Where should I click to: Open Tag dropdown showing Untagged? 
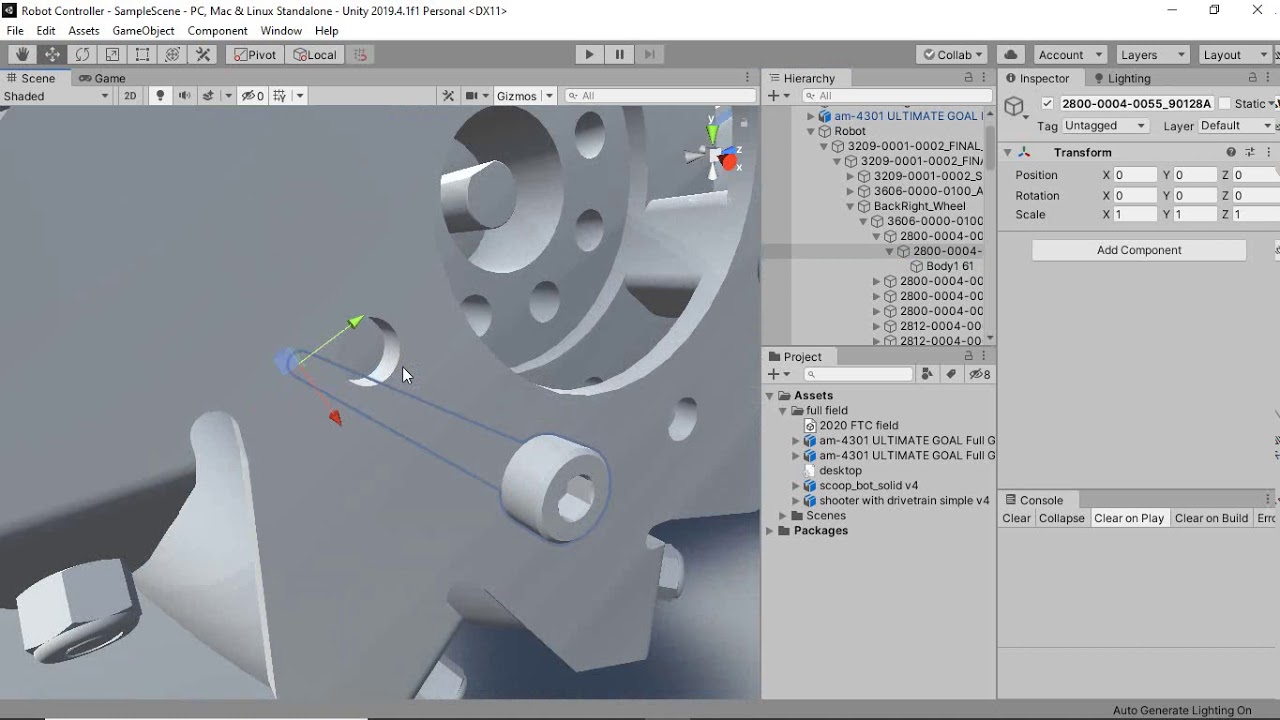tap(1106, 126)
